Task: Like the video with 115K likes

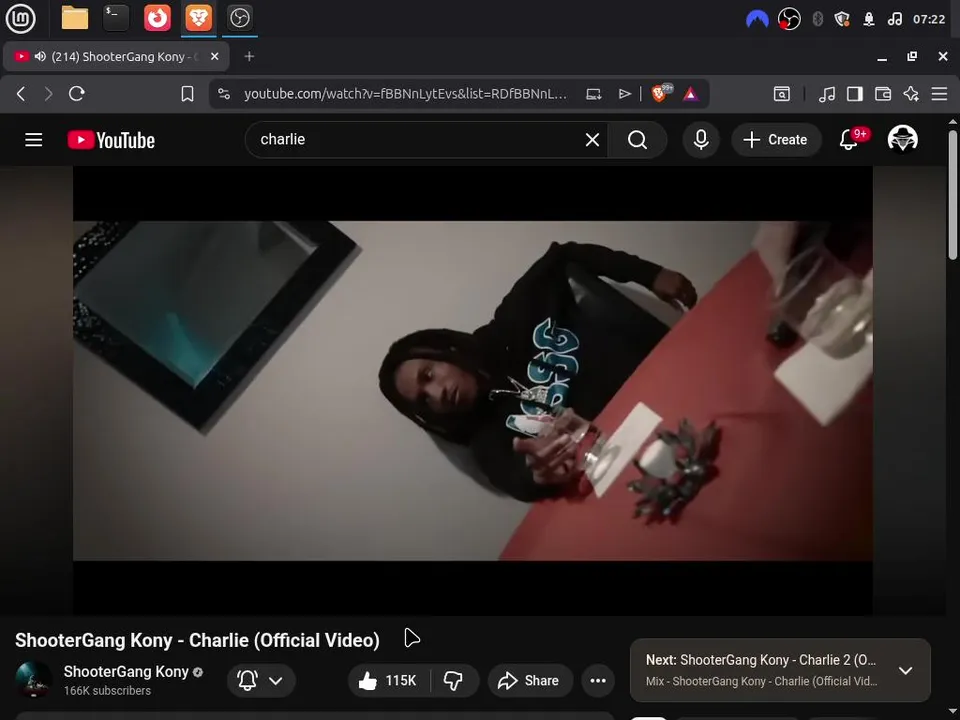Action: point(388,680)
